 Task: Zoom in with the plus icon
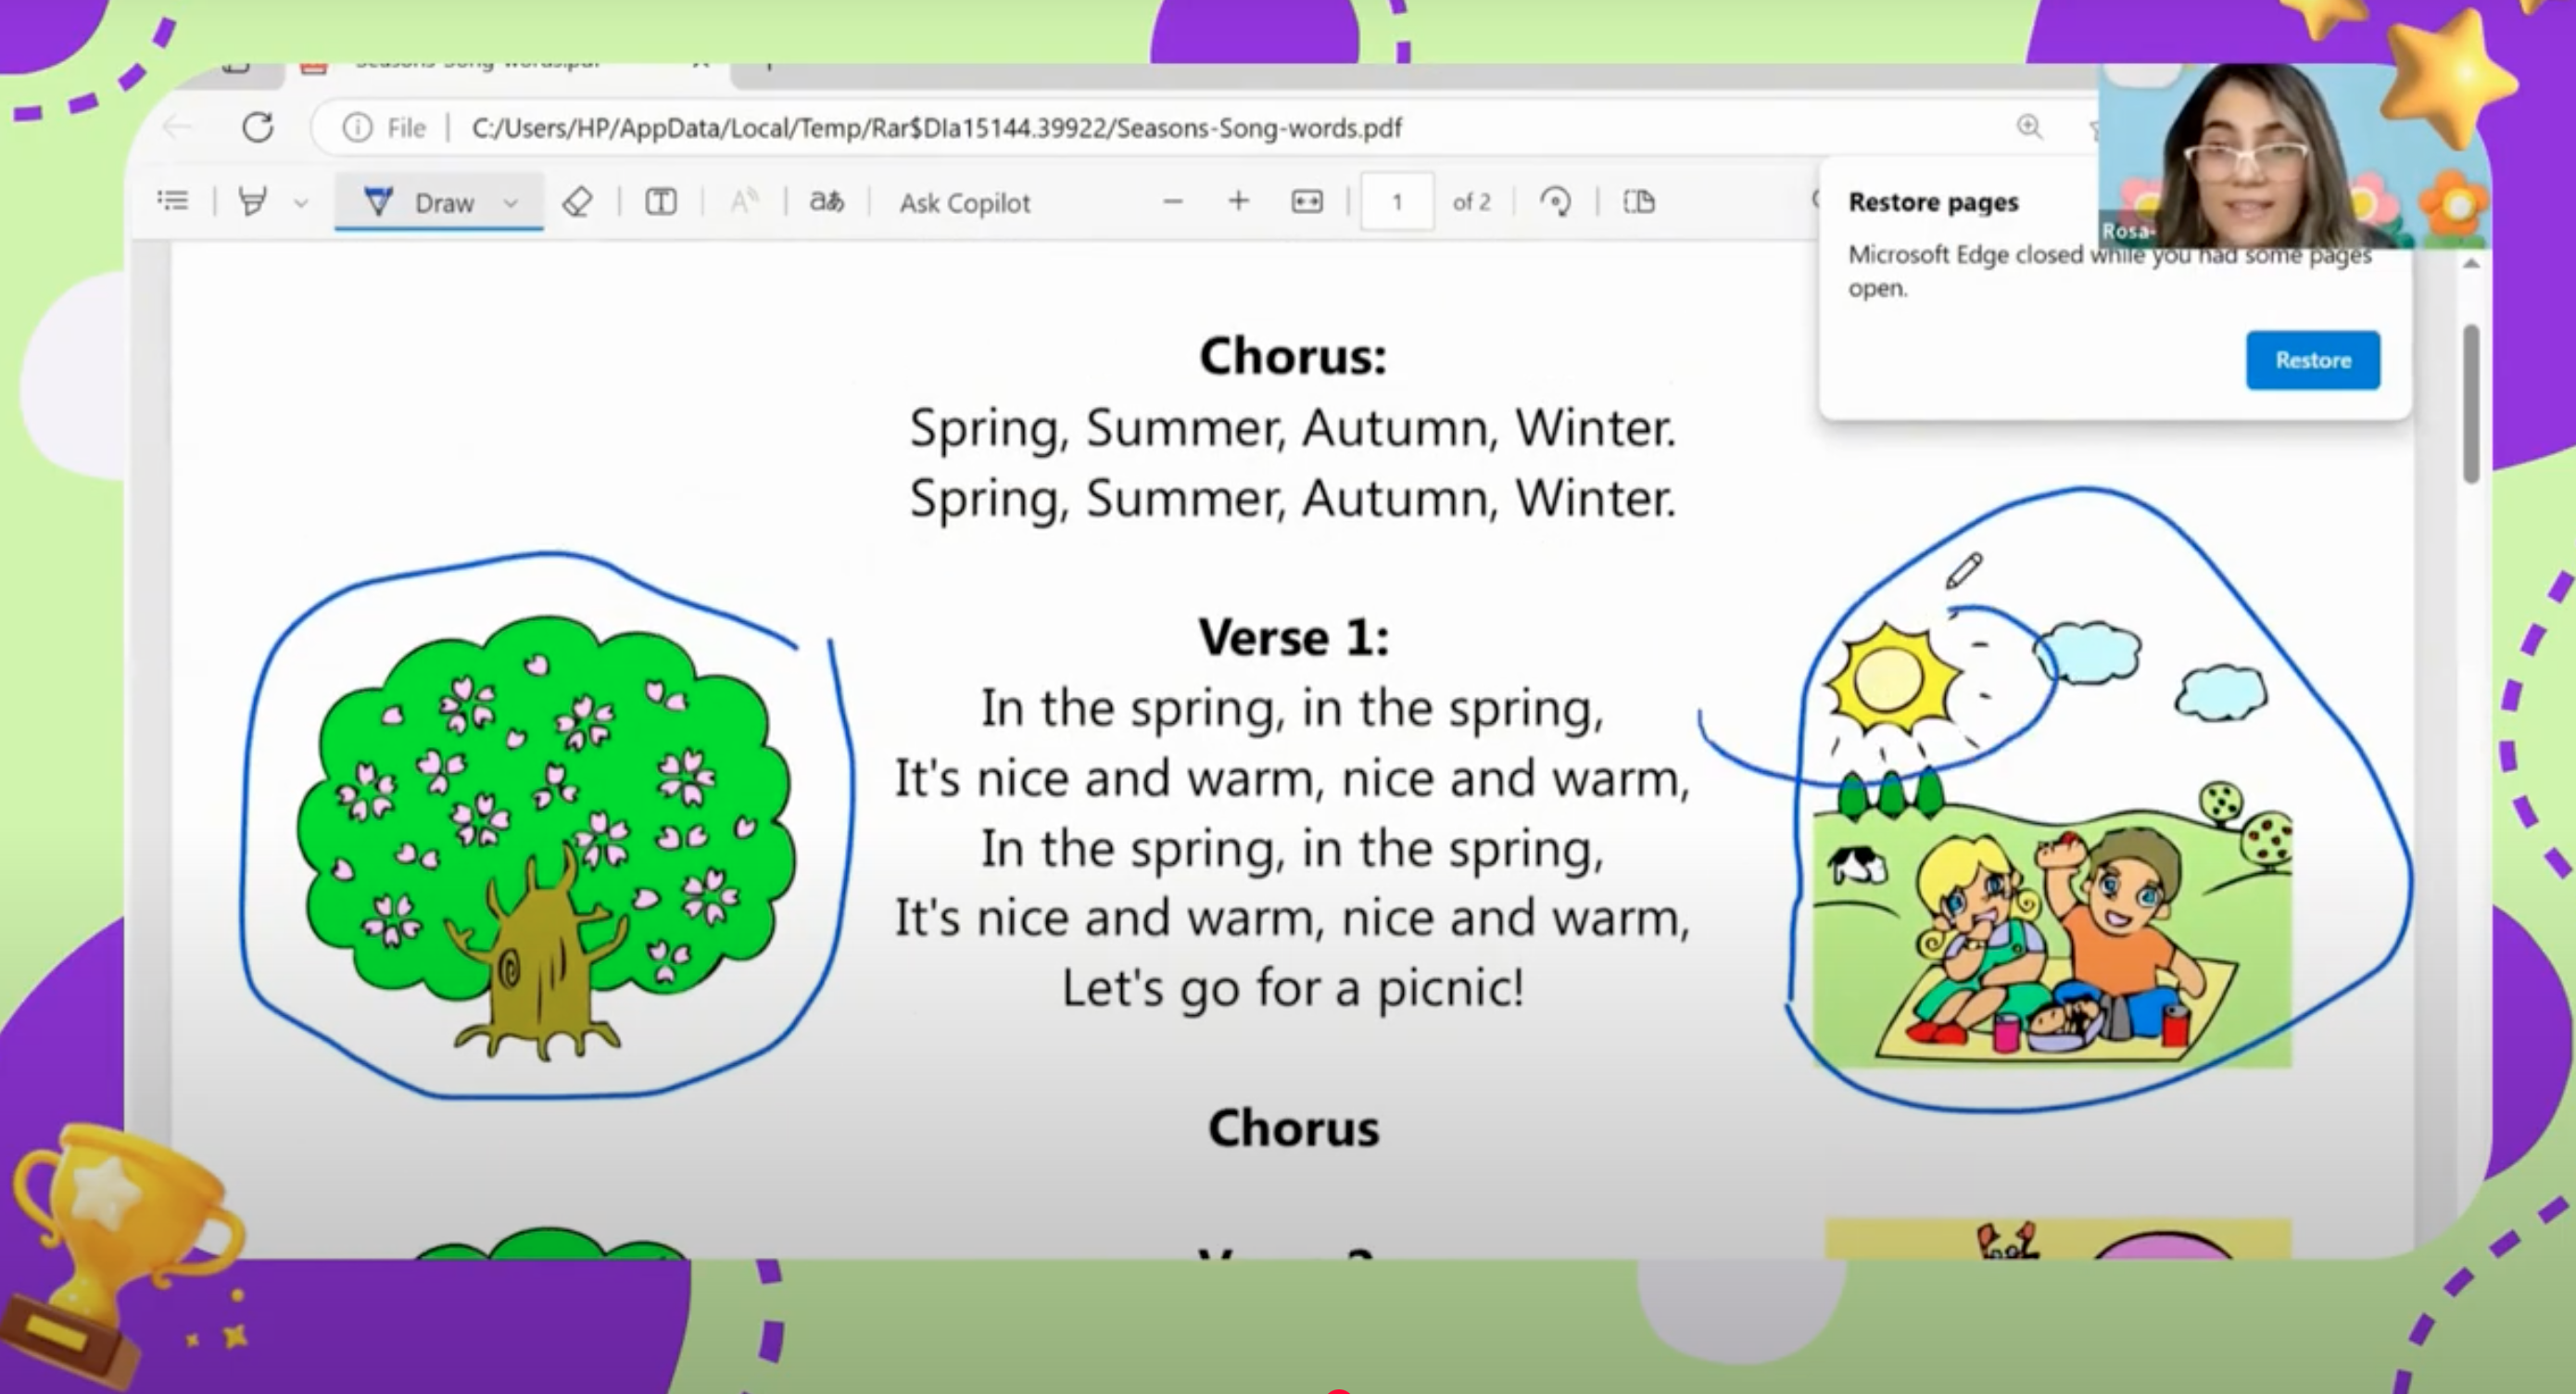(x=1238, y=202)
